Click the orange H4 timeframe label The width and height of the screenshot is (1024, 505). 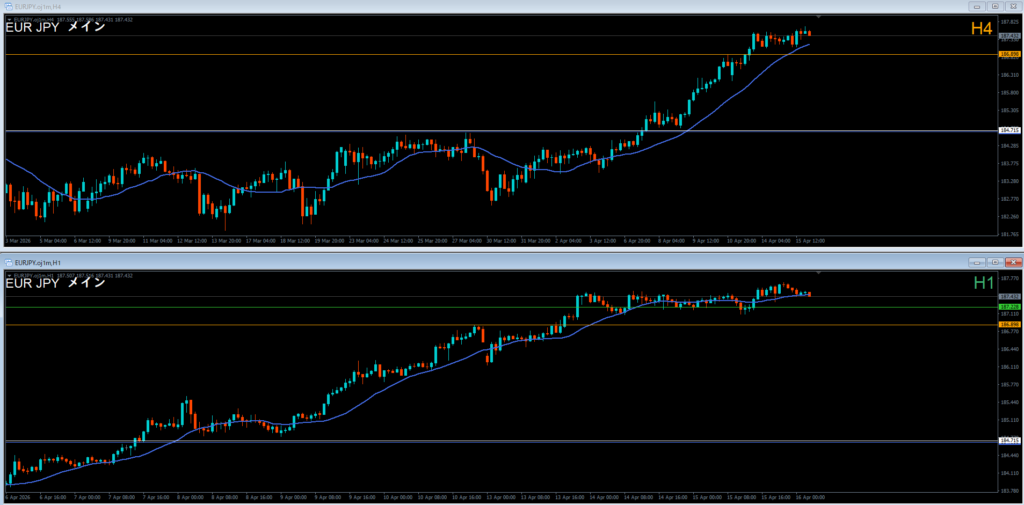[x=981, y=30]
